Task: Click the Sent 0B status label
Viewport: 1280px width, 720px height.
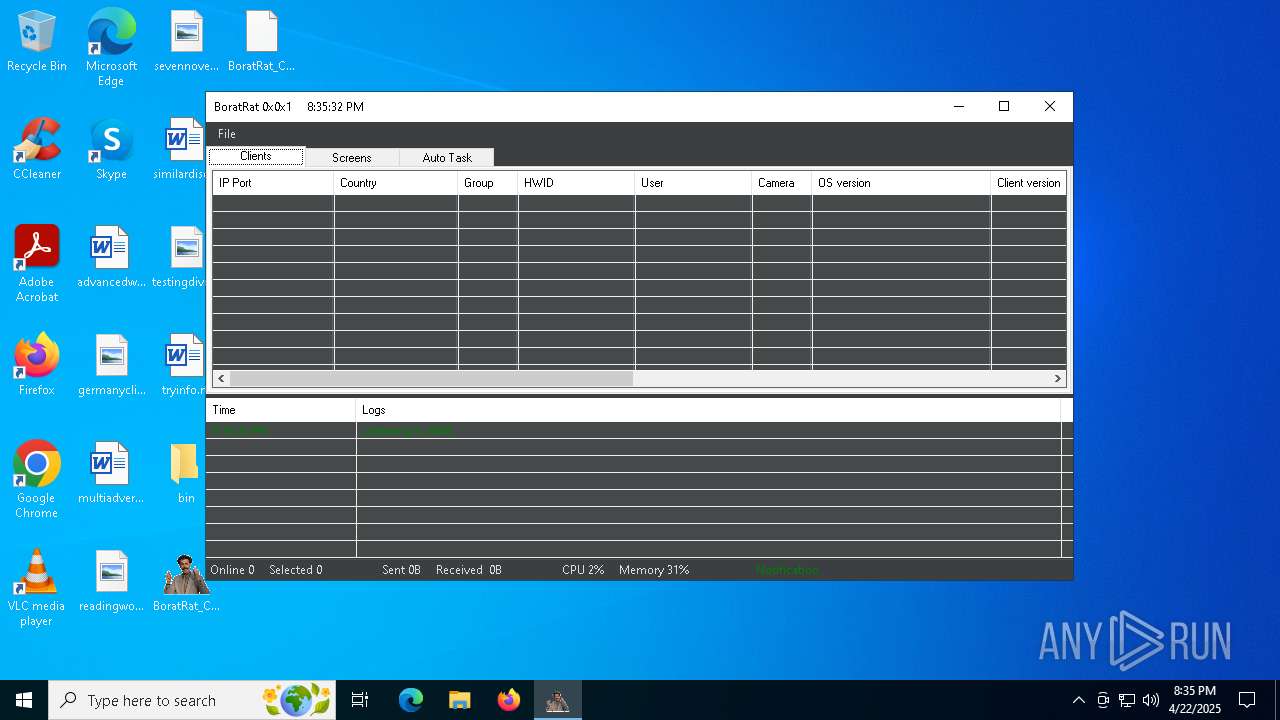Action: click(401, 570)
